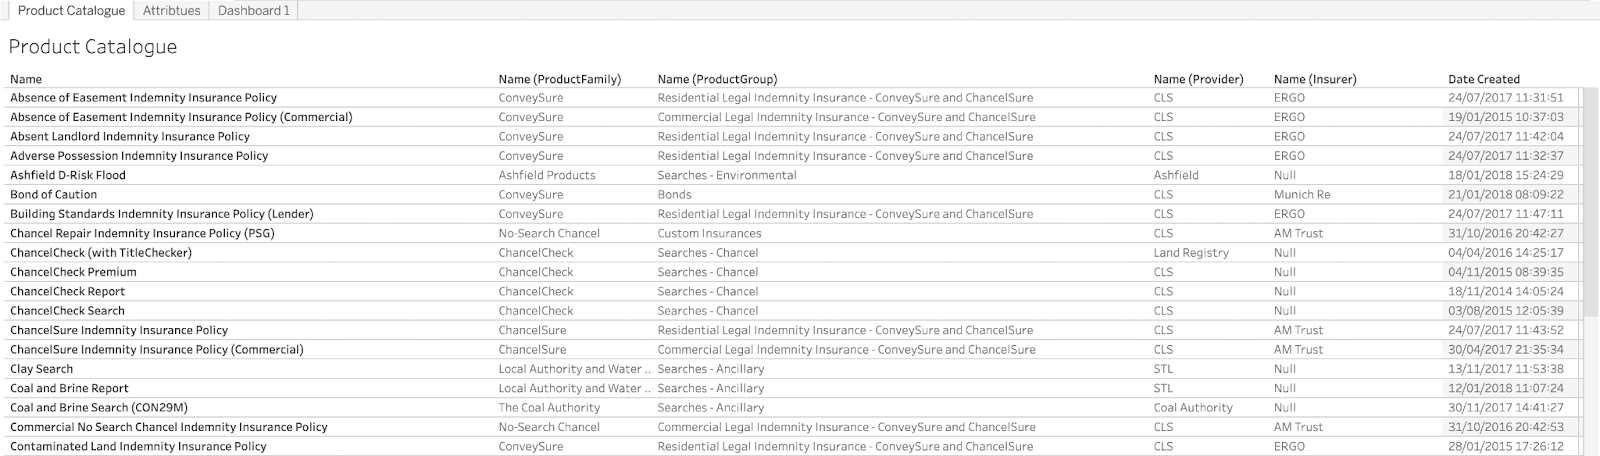Click date 04/04/2016 14:25:17
This screenshot has height=456, width=1600.
[1505, 252]
